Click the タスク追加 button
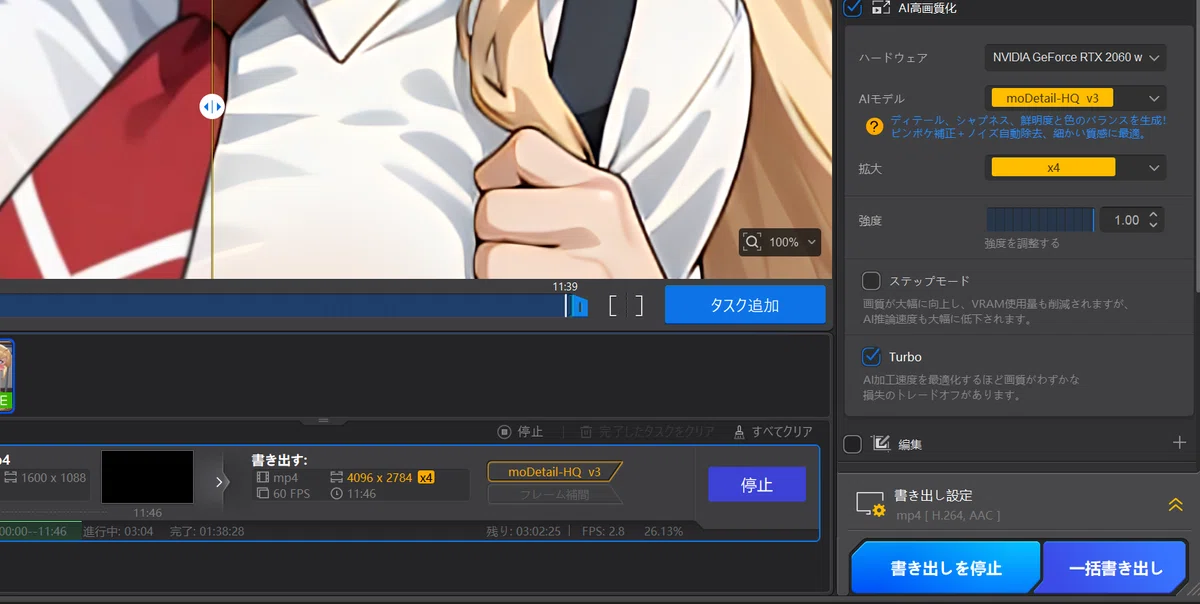 pyautogui.click(x=745, y=305)
